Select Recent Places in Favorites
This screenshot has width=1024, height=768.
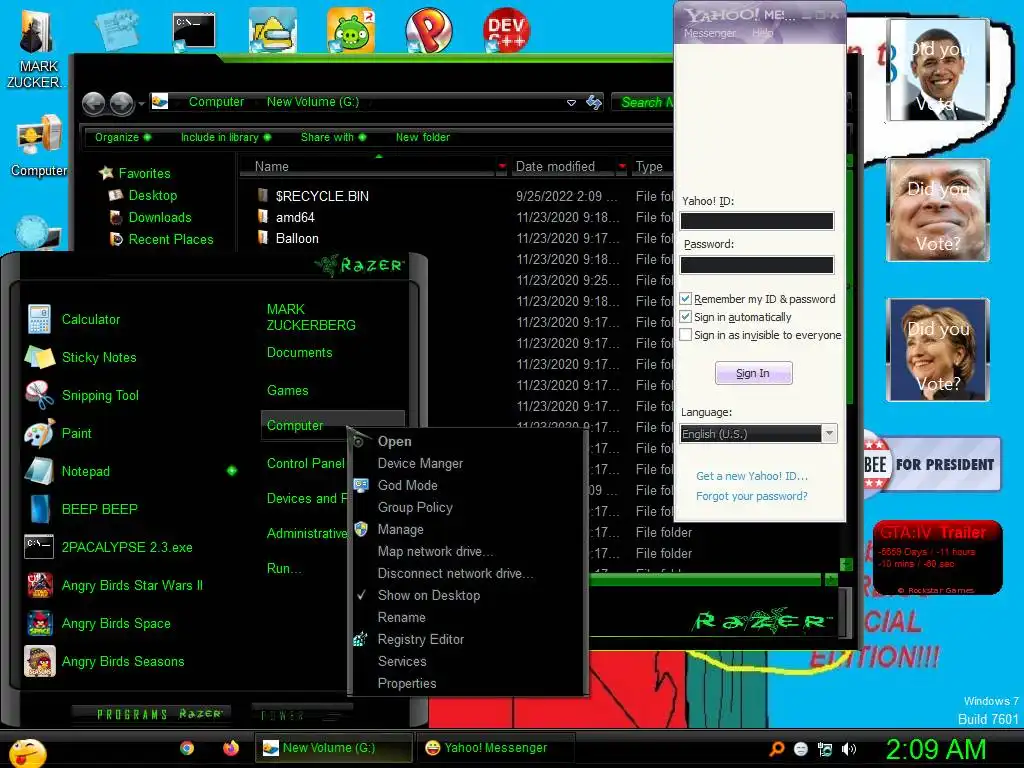pyautogui.click(x=170, y=239)
